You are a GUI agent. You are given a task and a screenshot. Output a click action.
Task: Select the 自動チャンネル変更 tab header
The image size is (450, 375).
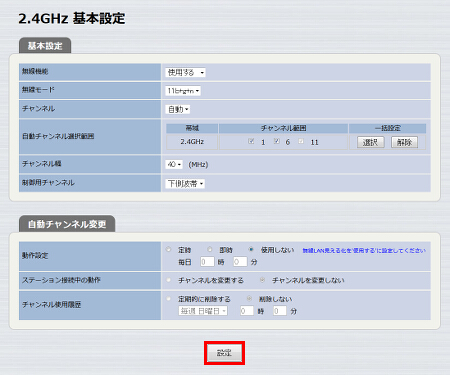[x=67, y=224]
